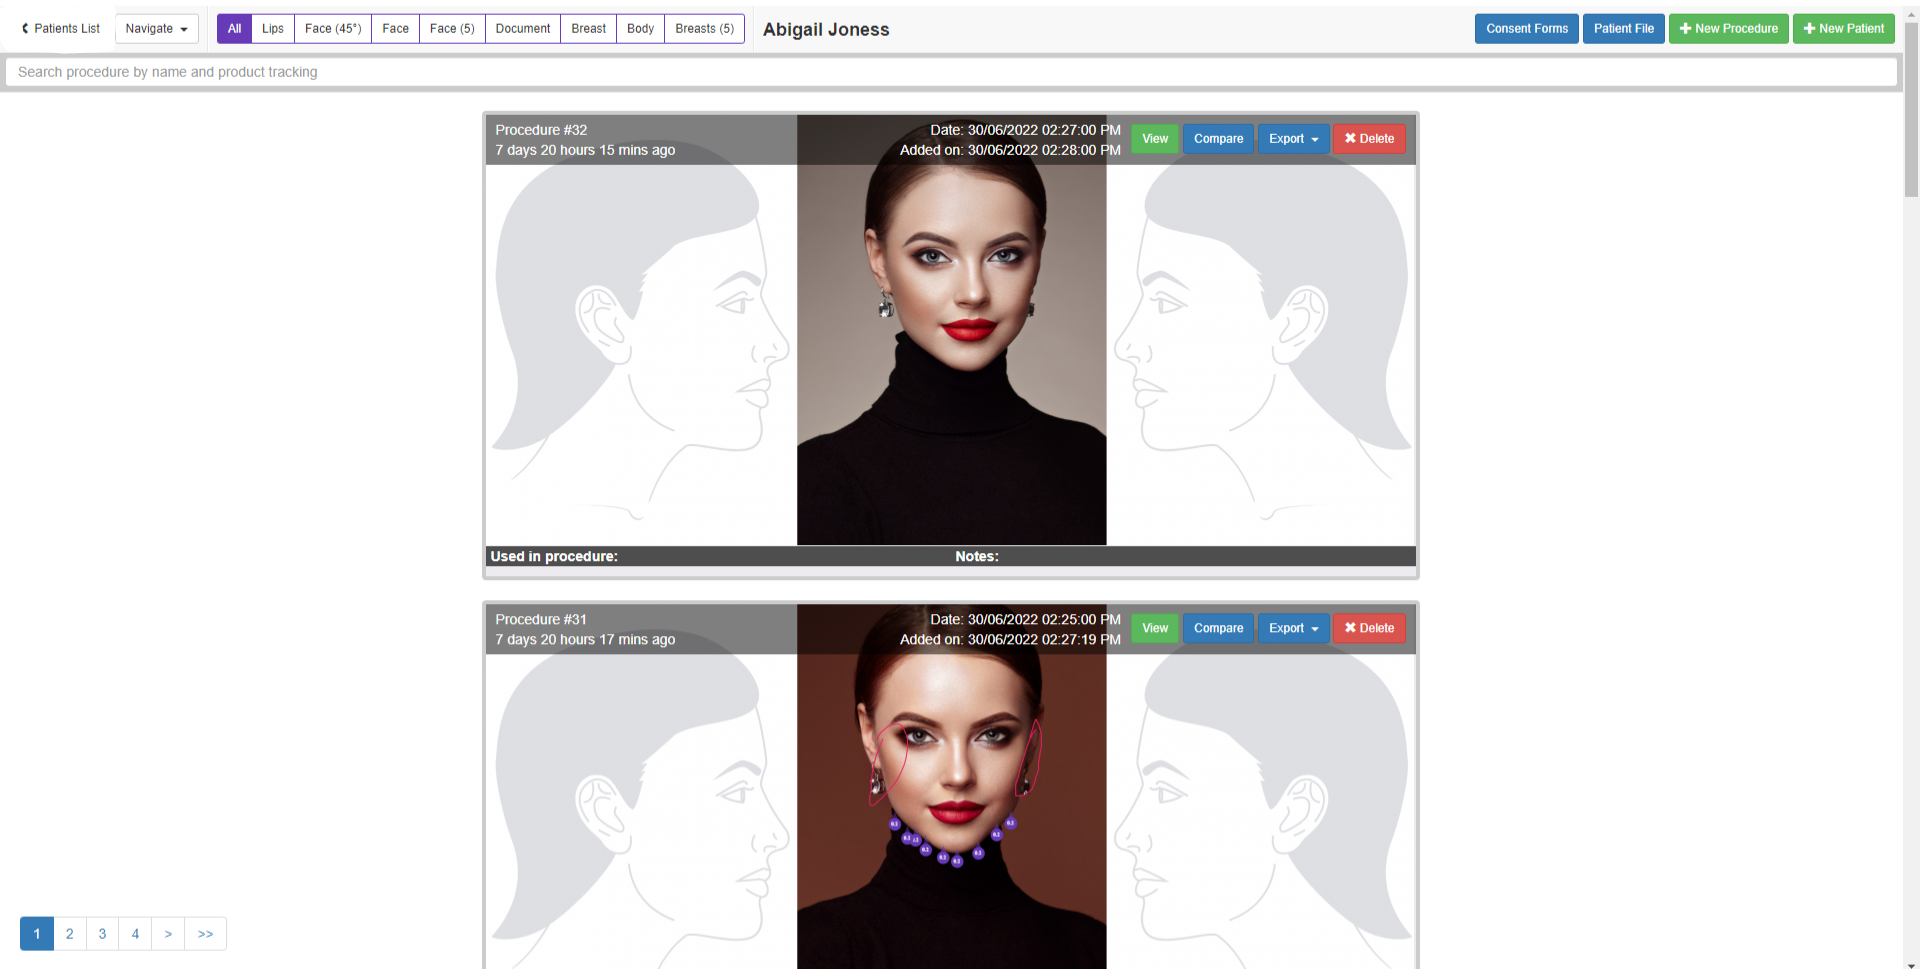1920x969 pixels.
Task: Compare Procedure #31 photos
Action: [1218, 629]
